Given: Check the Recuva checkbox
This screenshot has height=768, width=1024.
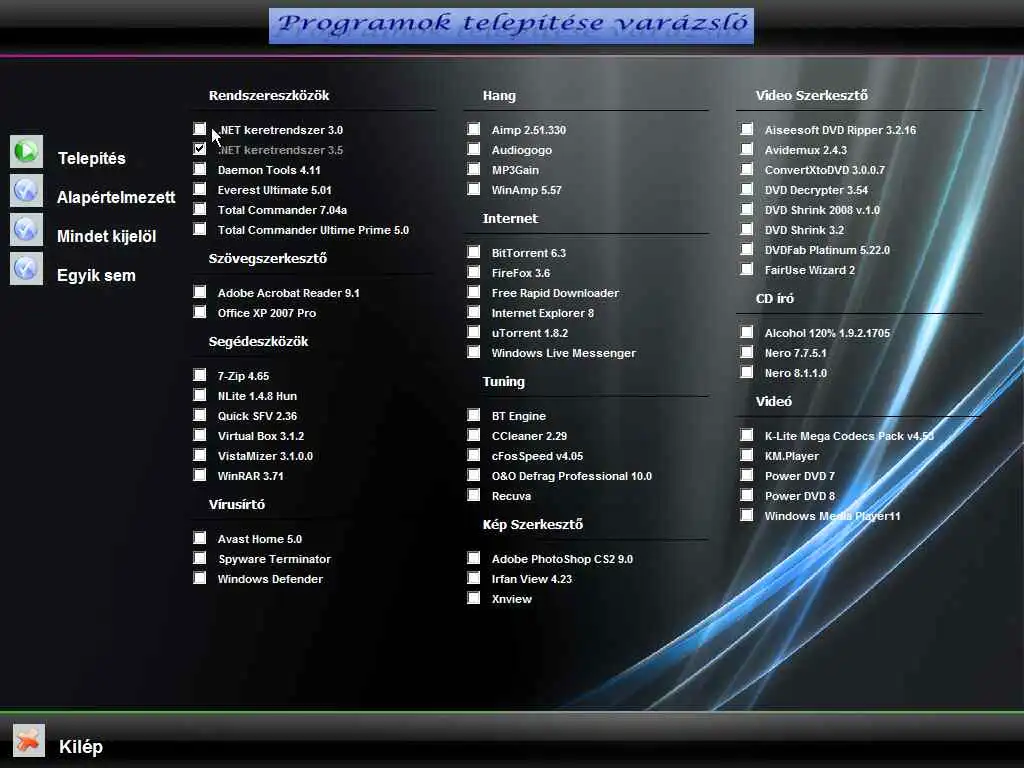Looking at the screenshot, I should pyautogui.click(x=474, y=495).
